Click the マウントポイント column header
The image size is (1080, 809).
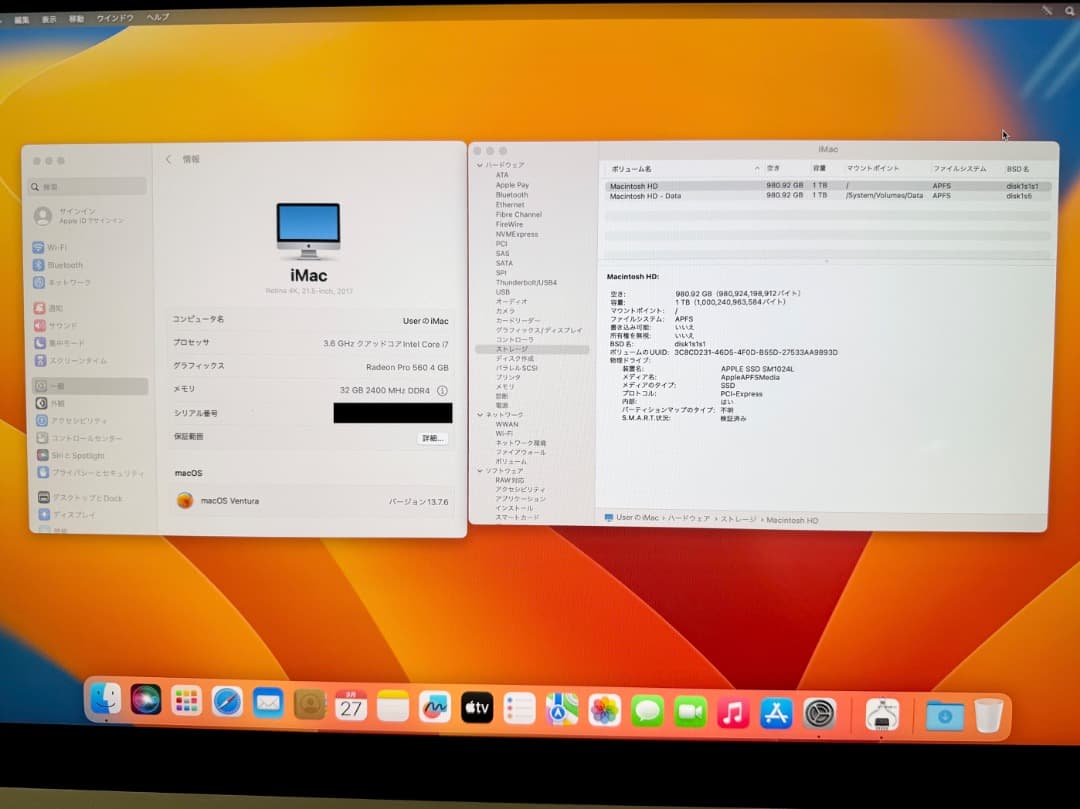point(873,169)
